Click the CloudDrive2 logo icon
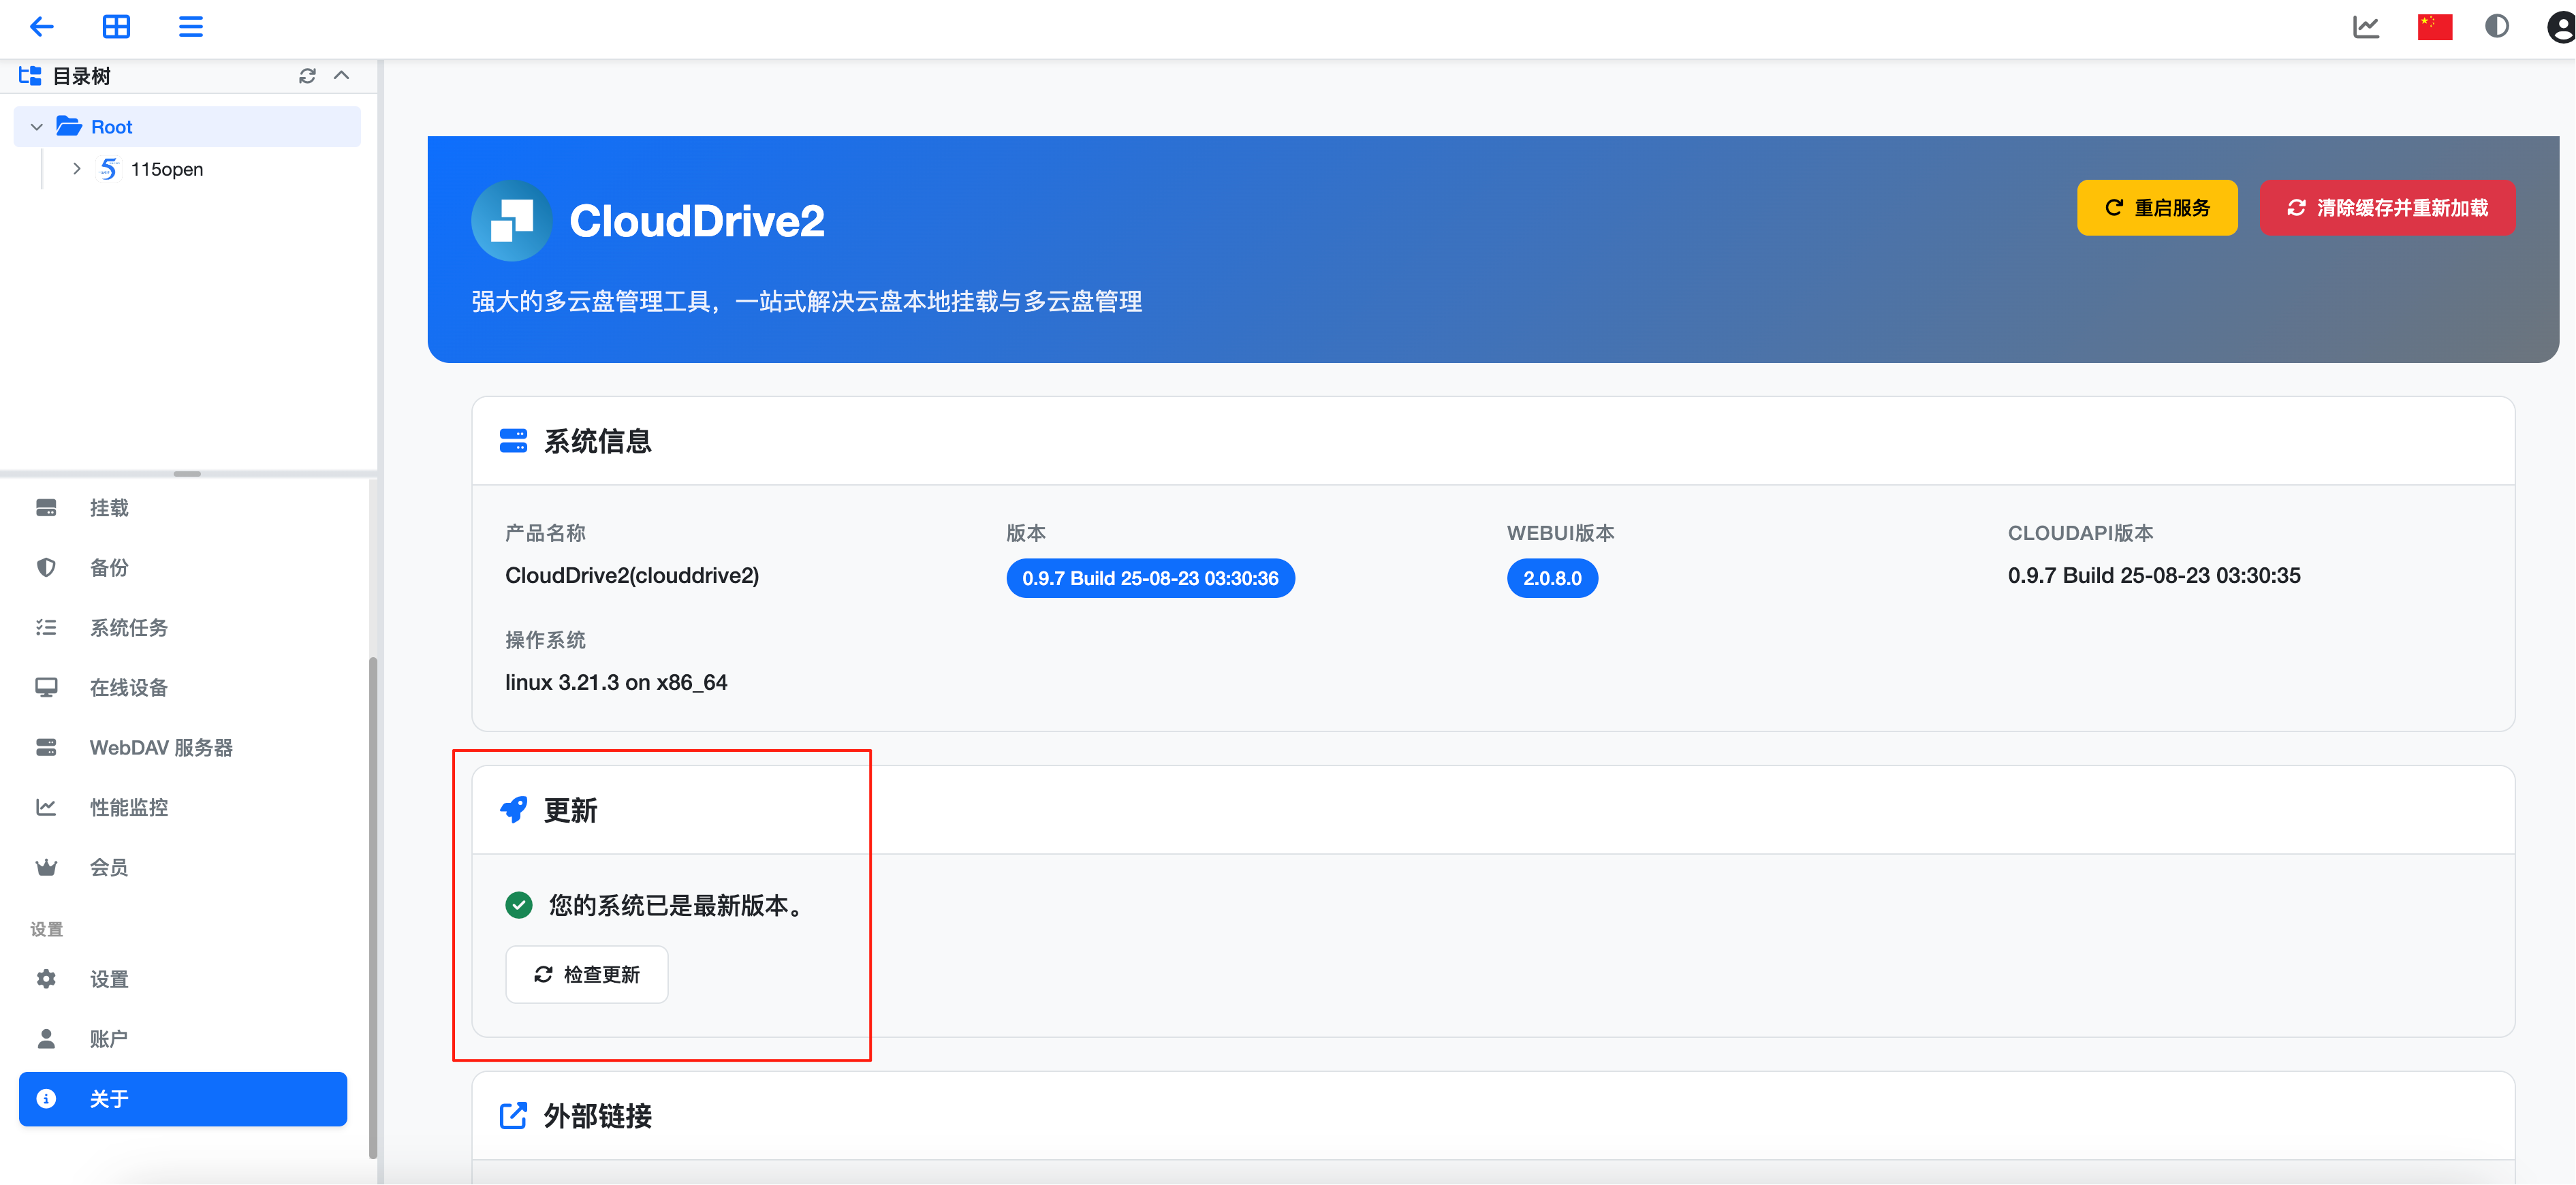 (x=511, y=221)
